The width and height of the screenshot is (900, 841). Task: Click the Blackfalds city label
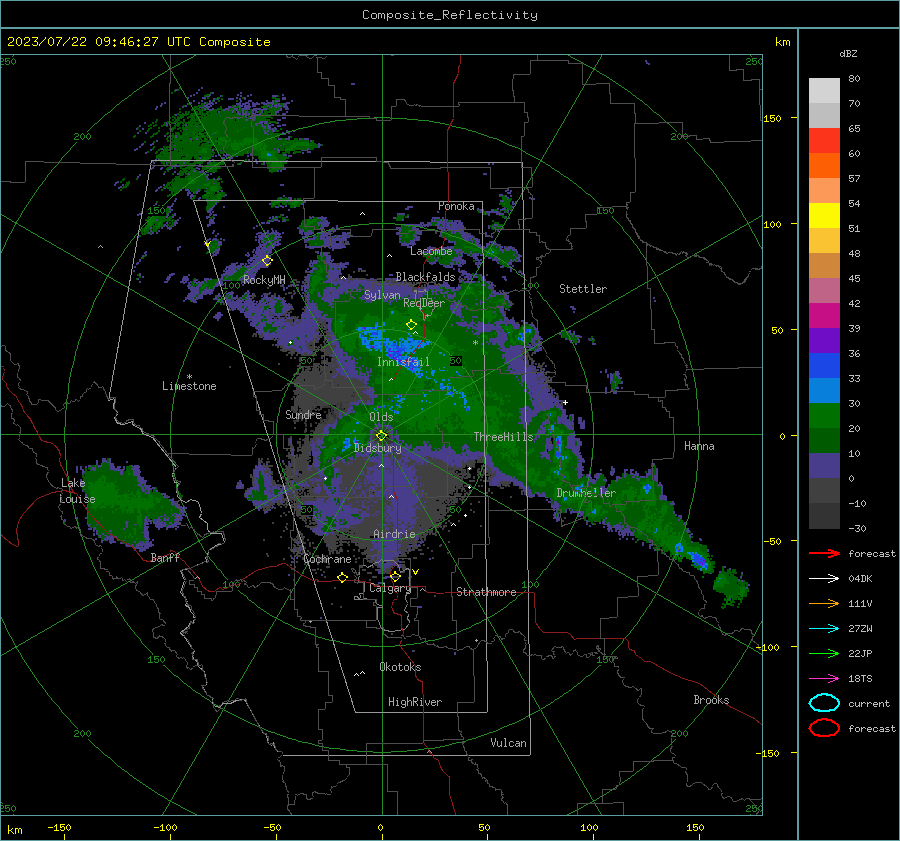tap(425, 277)
